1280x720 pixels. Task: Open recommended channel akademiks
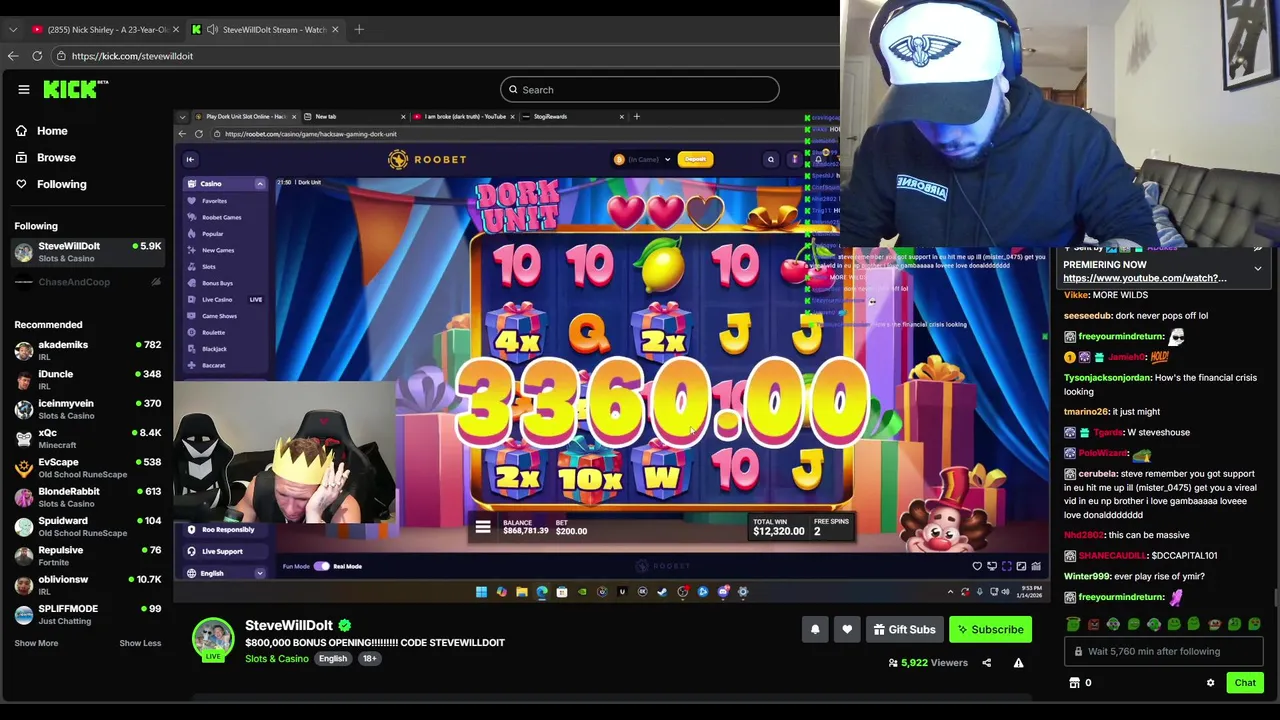coord(86,351)
